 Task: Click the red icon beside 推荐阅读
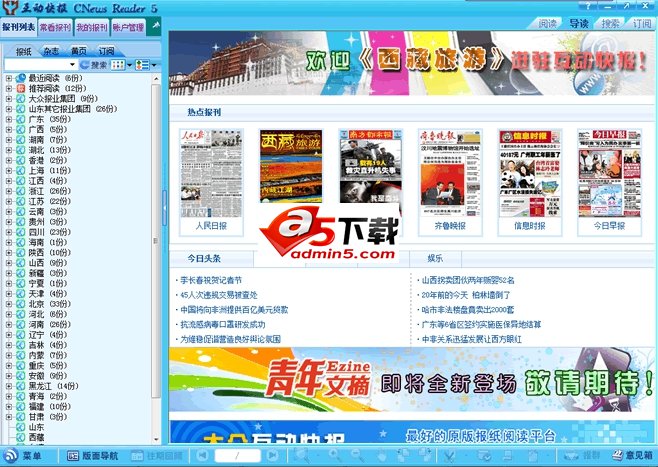tap(21, 88)
